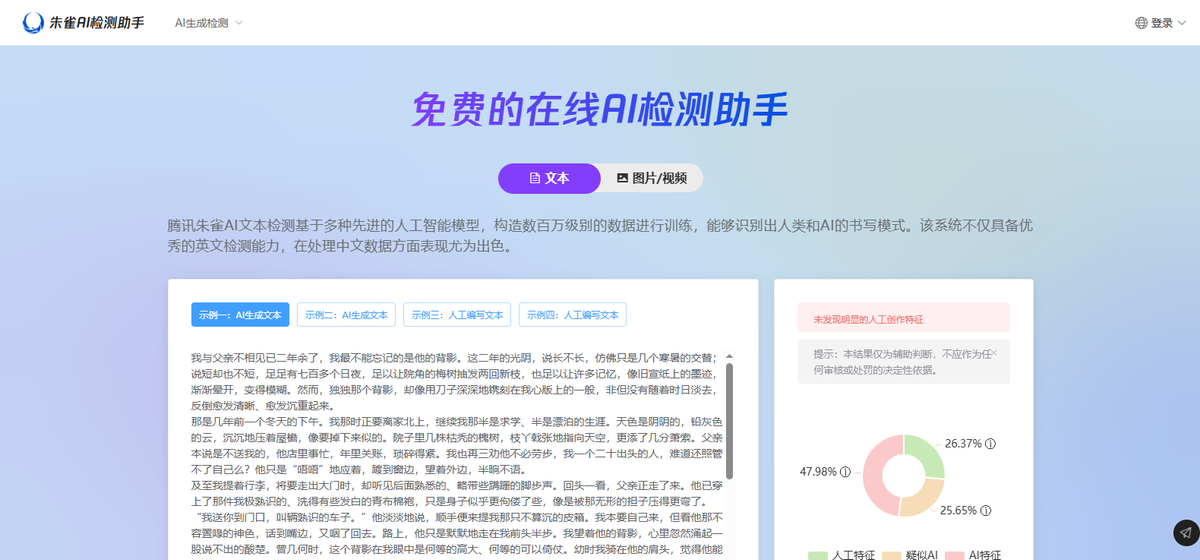Switch to the 文本 tab

tap(548, 178)
